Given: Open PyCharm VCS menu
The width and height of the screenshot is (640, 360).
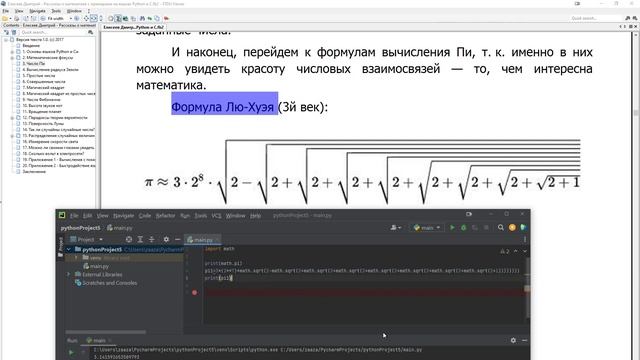Looking at the screenshot, I should click(x=216, y=216).
